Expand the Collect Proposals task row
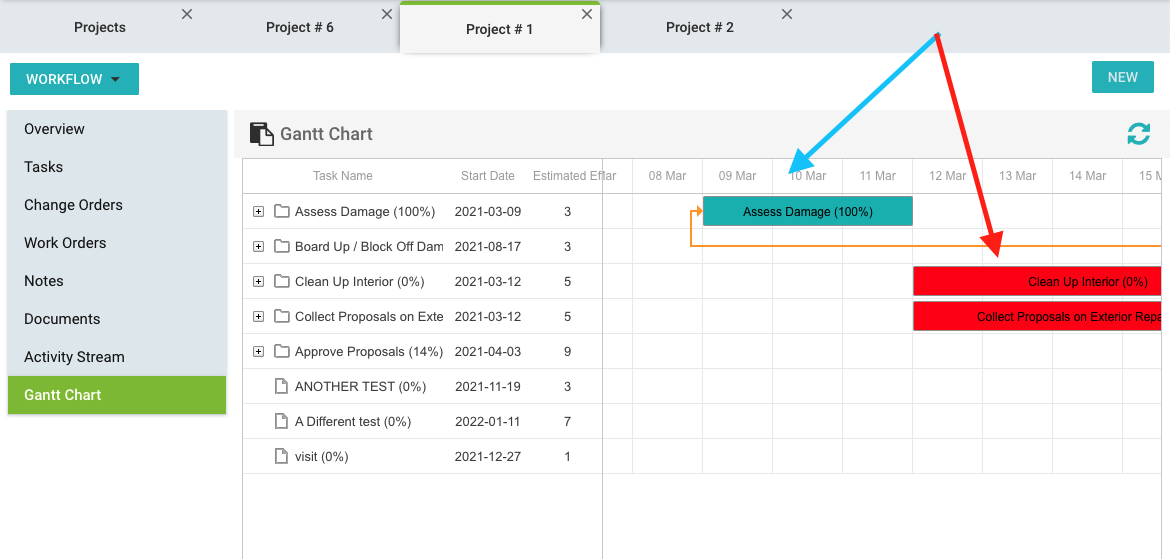The width and height of the screenshot is (1170, 559). pyautogui.click(x=258, y=317)
